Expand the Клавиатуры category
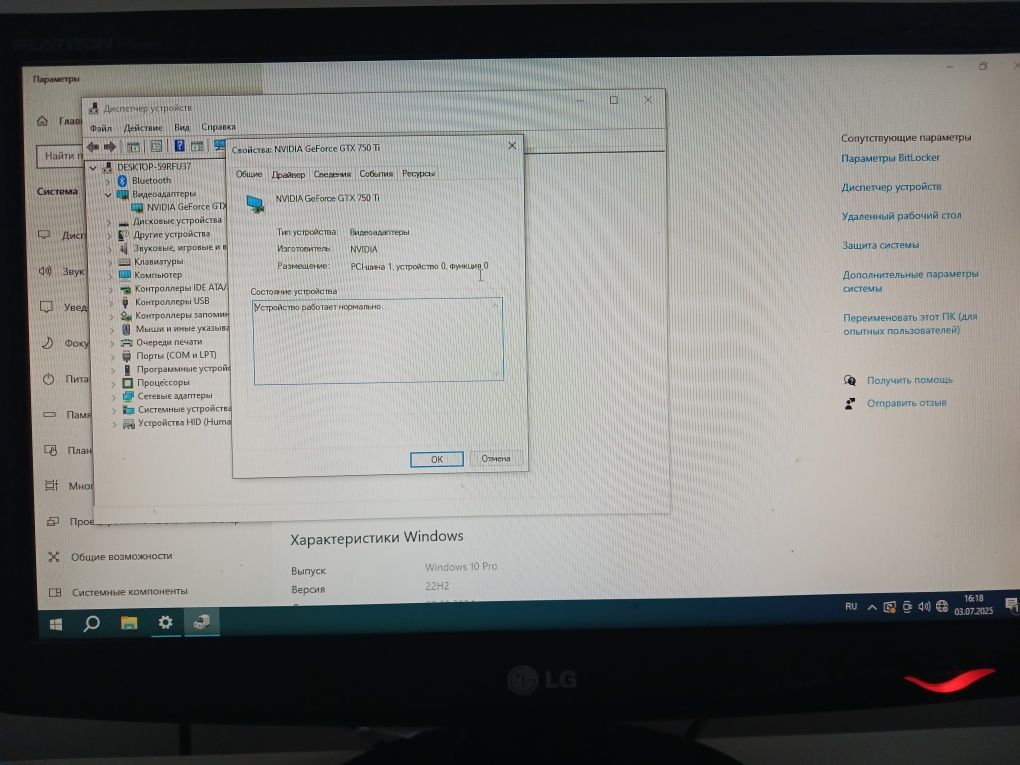This screenshot has width=1020, height=765. 110,262
